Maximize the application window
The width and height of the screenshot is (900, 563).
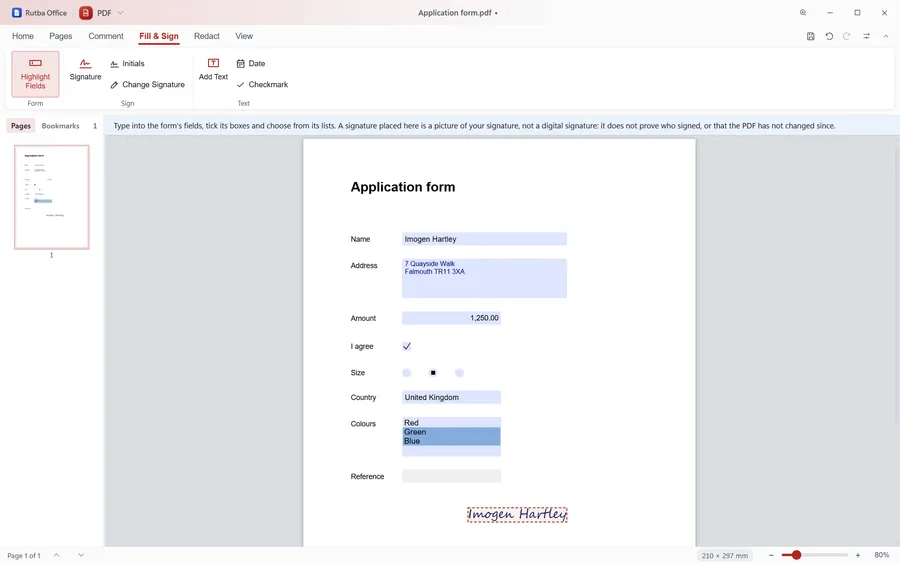pos(857,13)
